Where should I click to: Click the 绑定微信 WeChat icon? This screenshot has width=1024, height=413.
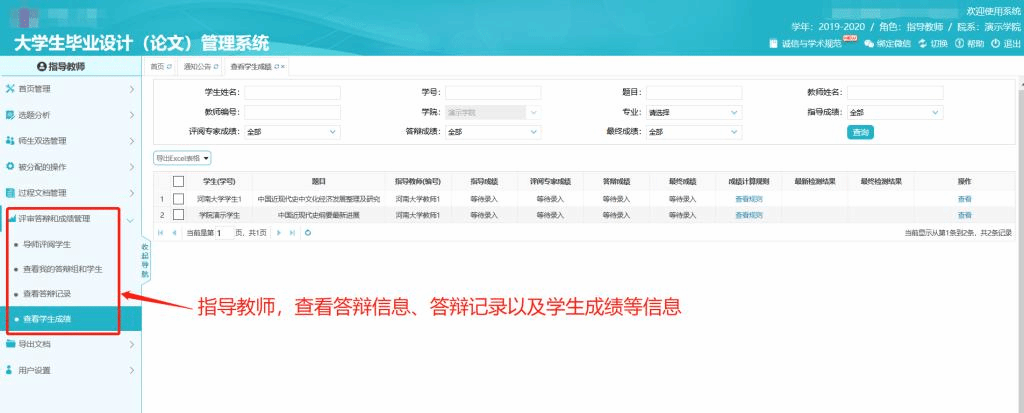coord(870,44)
